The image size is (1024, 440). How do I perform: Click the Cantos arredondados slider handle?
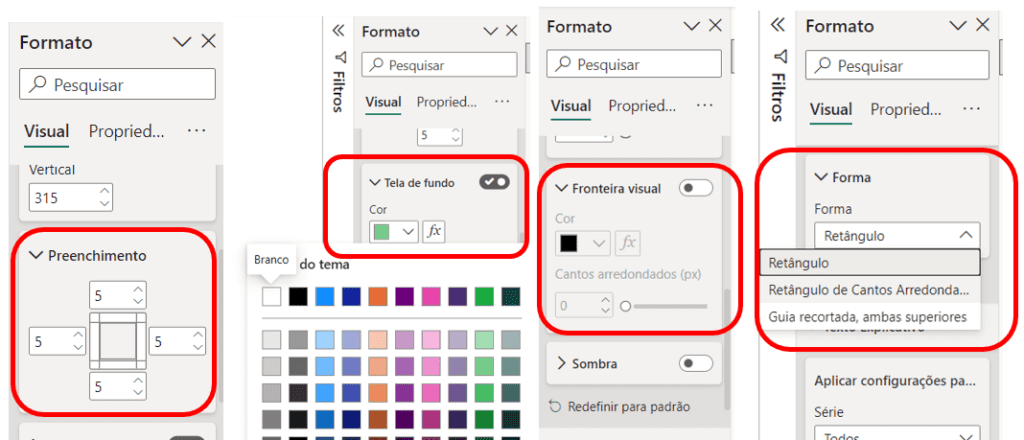tap(626, 306)
